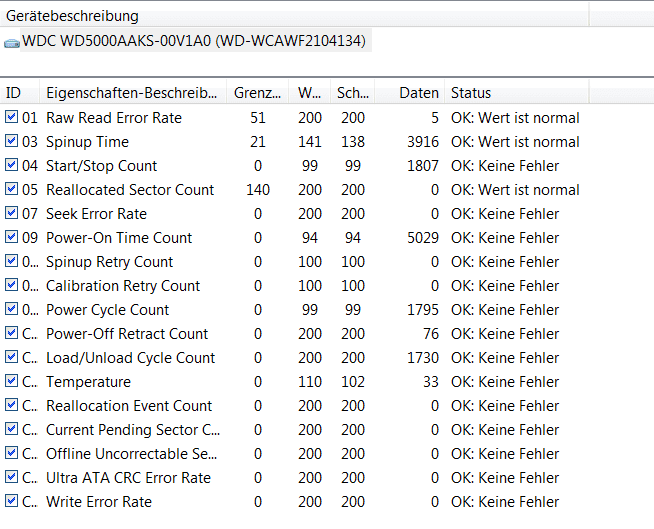Click the Daten value 1730 for Load/Unload Cycle
This screenshot has height=529, width=654.
423,358
